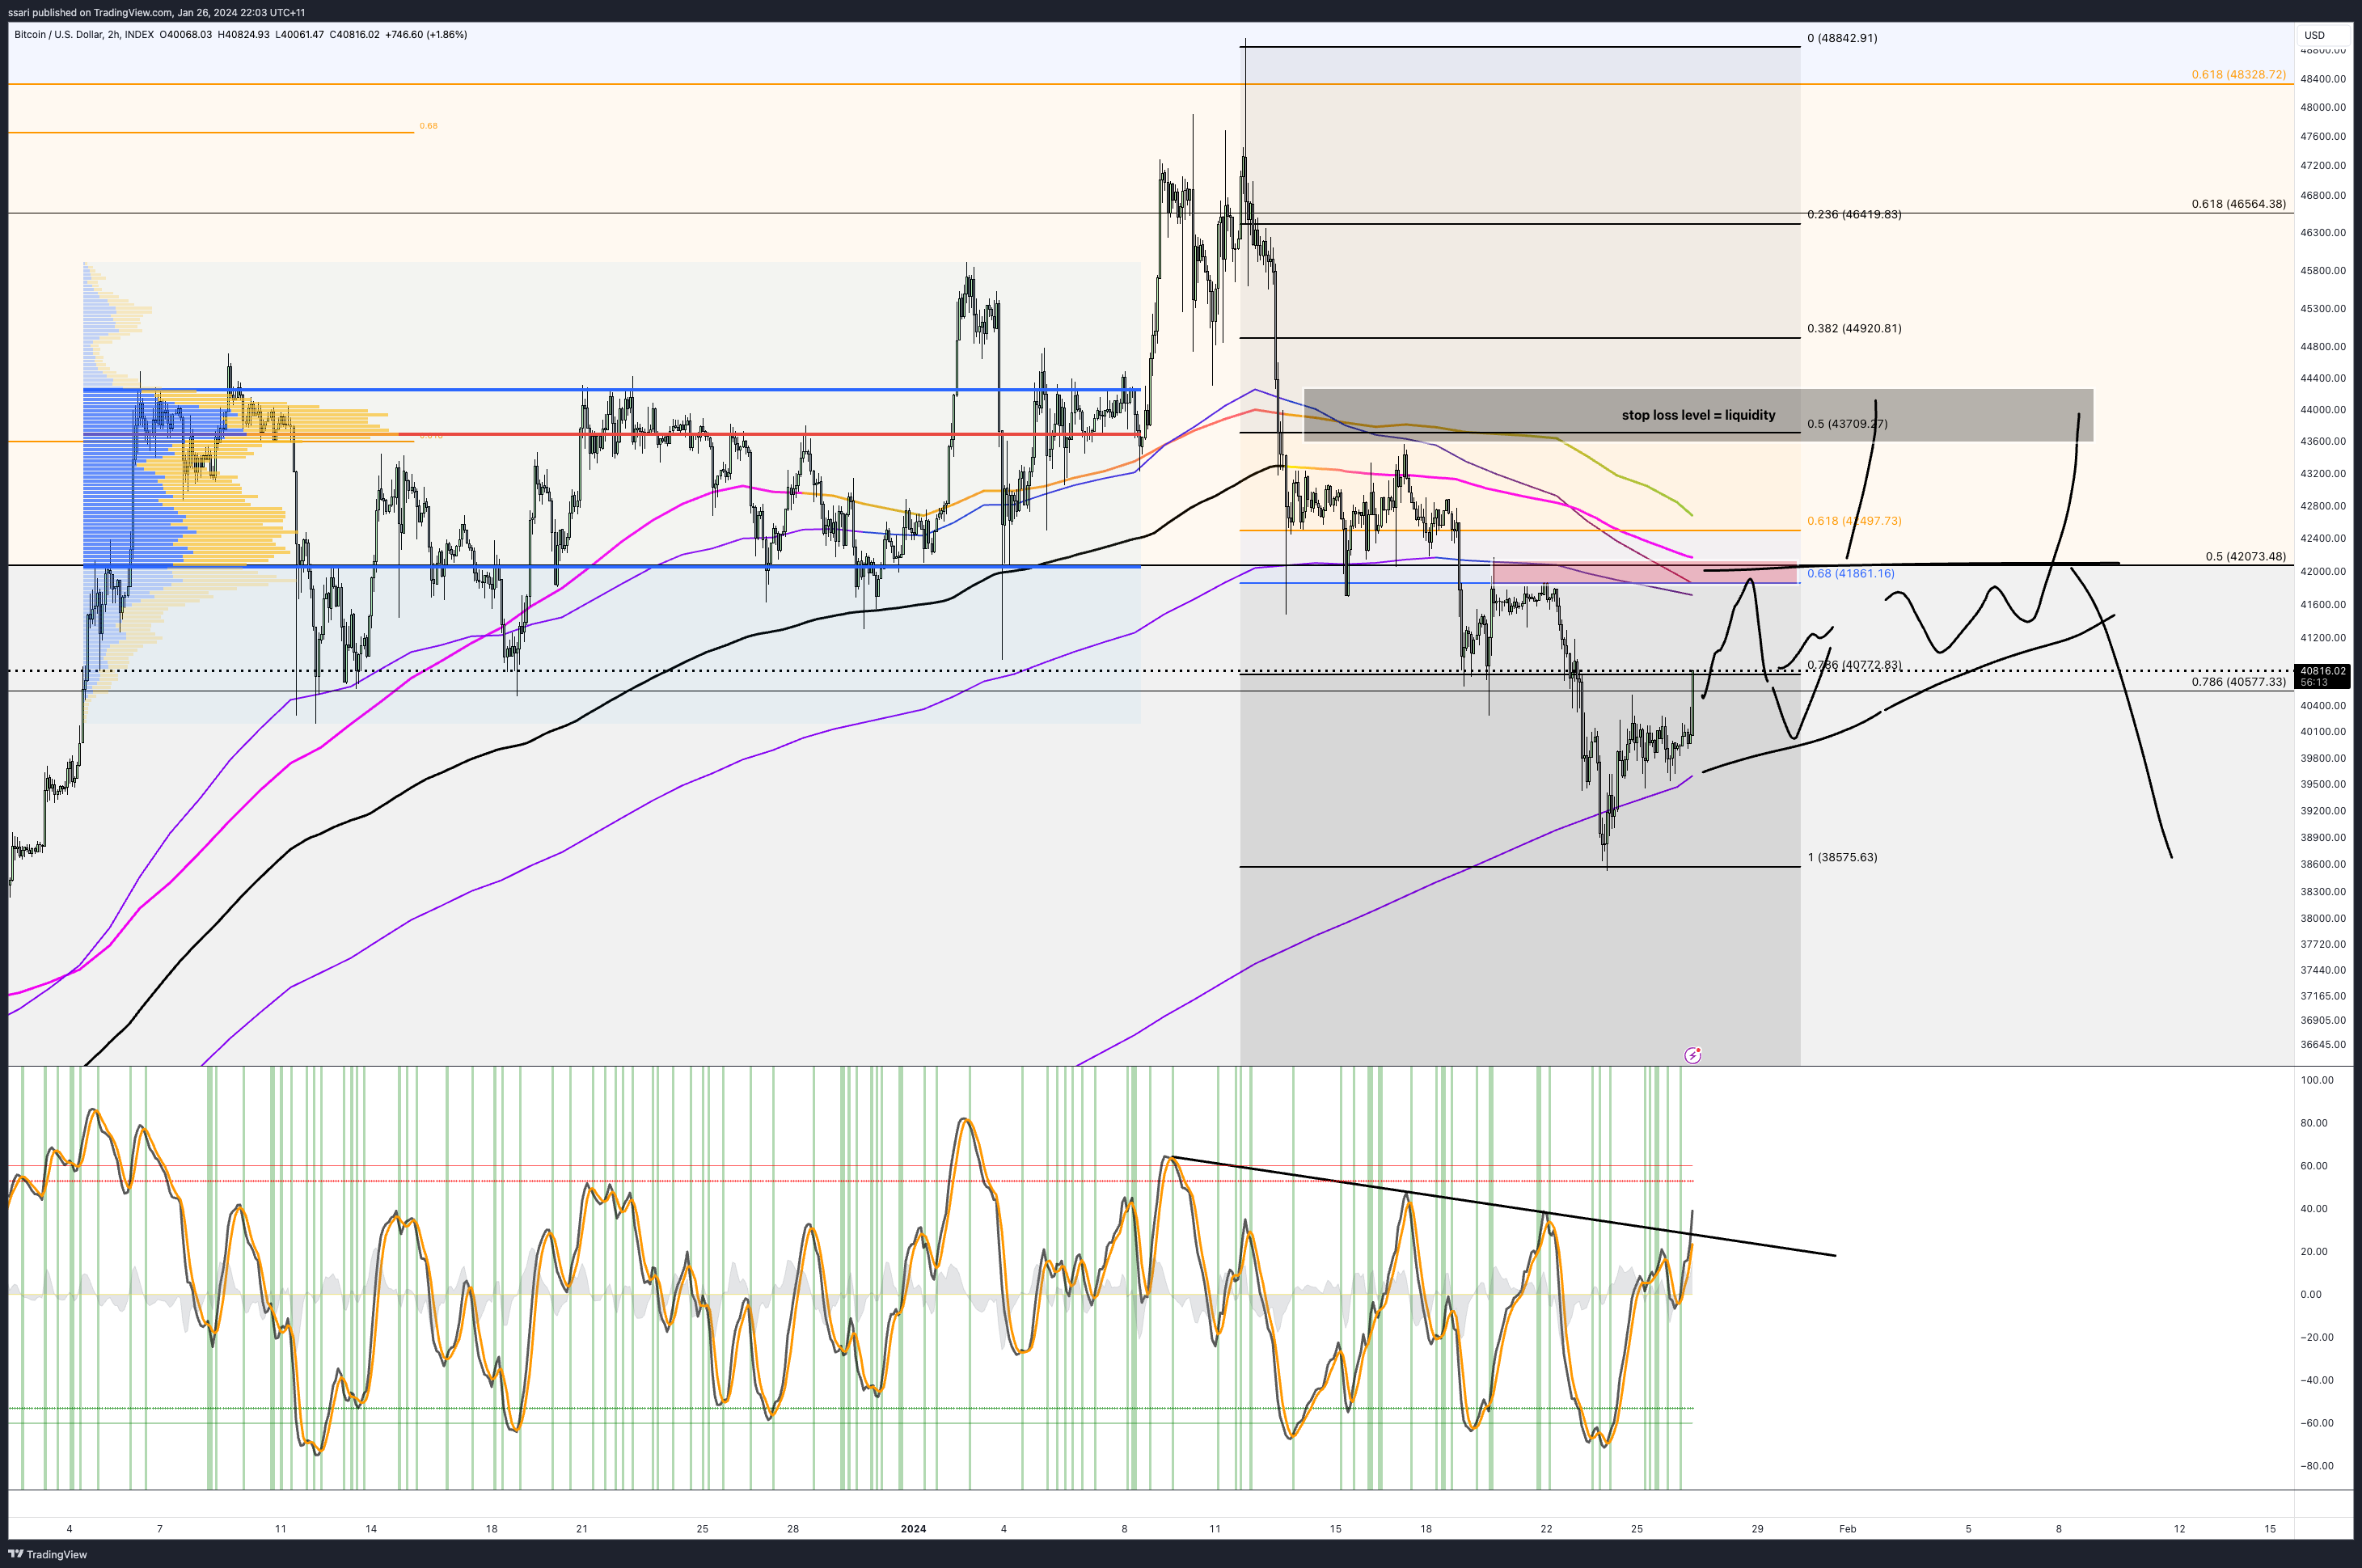Select the 'stop loss level = liquidity' annotation
The image size is (2362, 1568).
point(1698,415)
